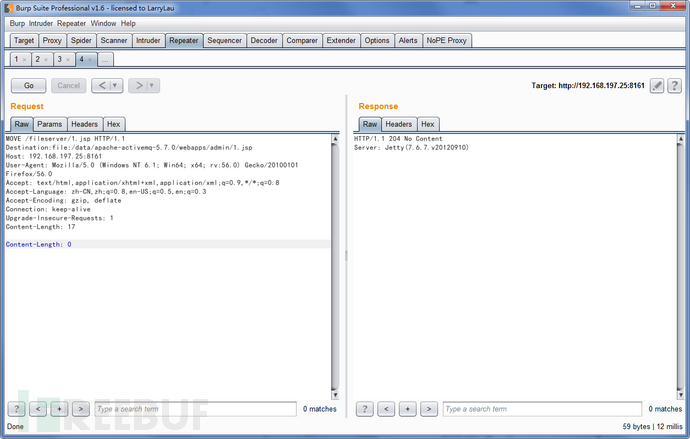Open the NoPE Proxy tab
690x439 pixels.
pyautogui.click(x=446, y=40)
